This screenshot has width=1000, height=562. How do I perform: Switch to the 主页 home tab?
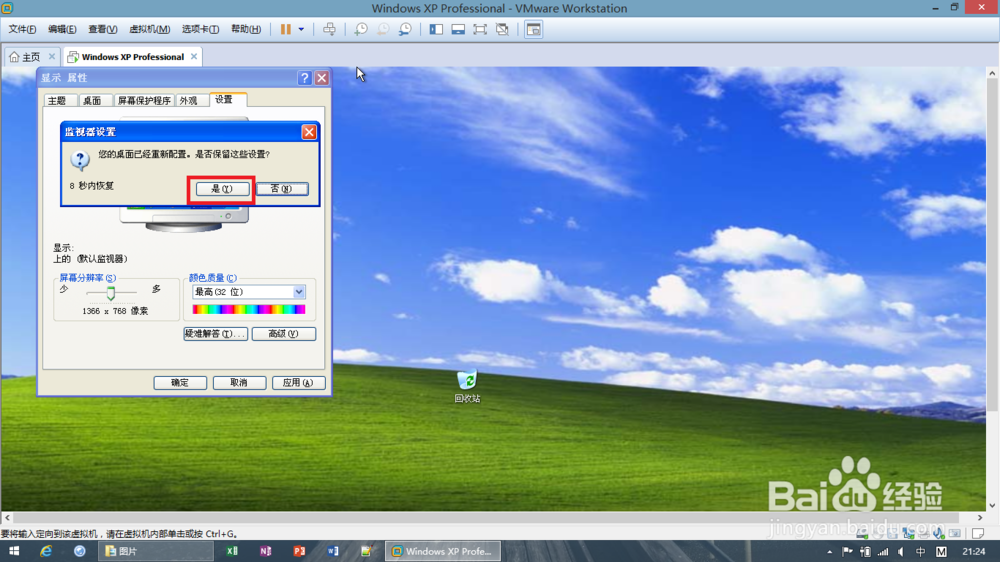pyautogui.click(x=26, y=57)
